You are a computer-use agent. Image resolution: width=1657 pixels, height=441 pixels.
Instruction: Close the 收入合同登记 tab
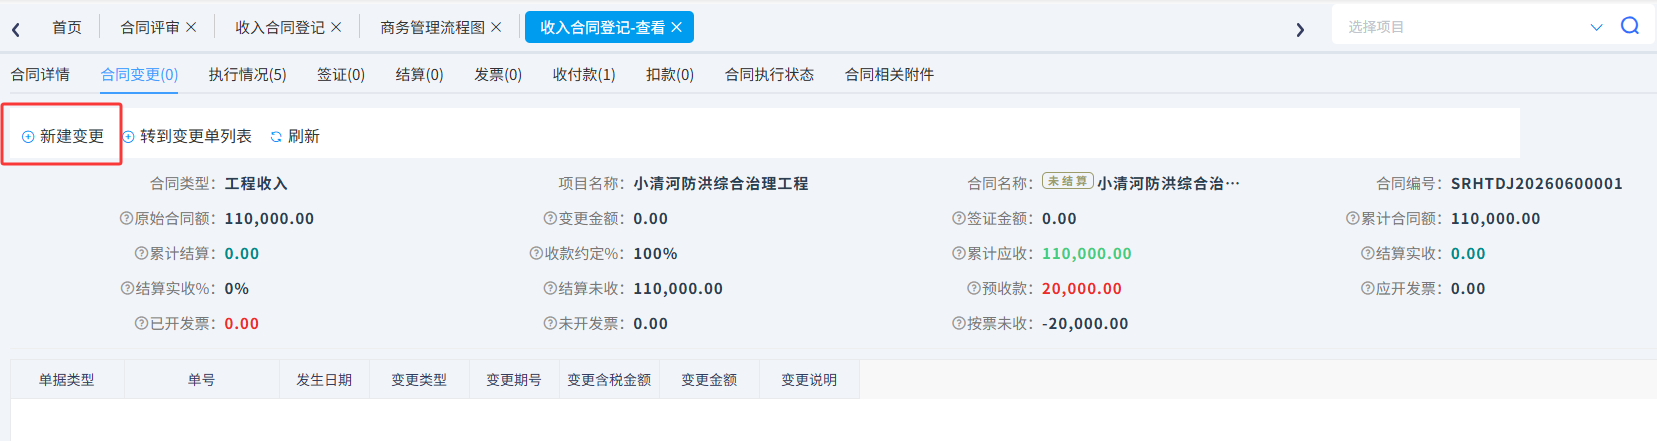tap(336, 27)
